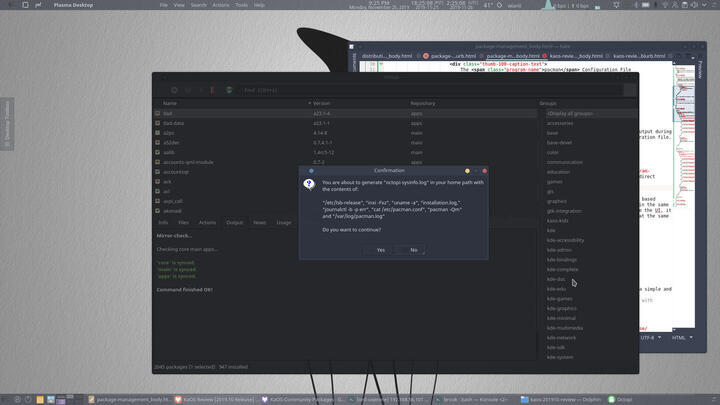Open the Files tab in Octopi

[x=183, y=222]
